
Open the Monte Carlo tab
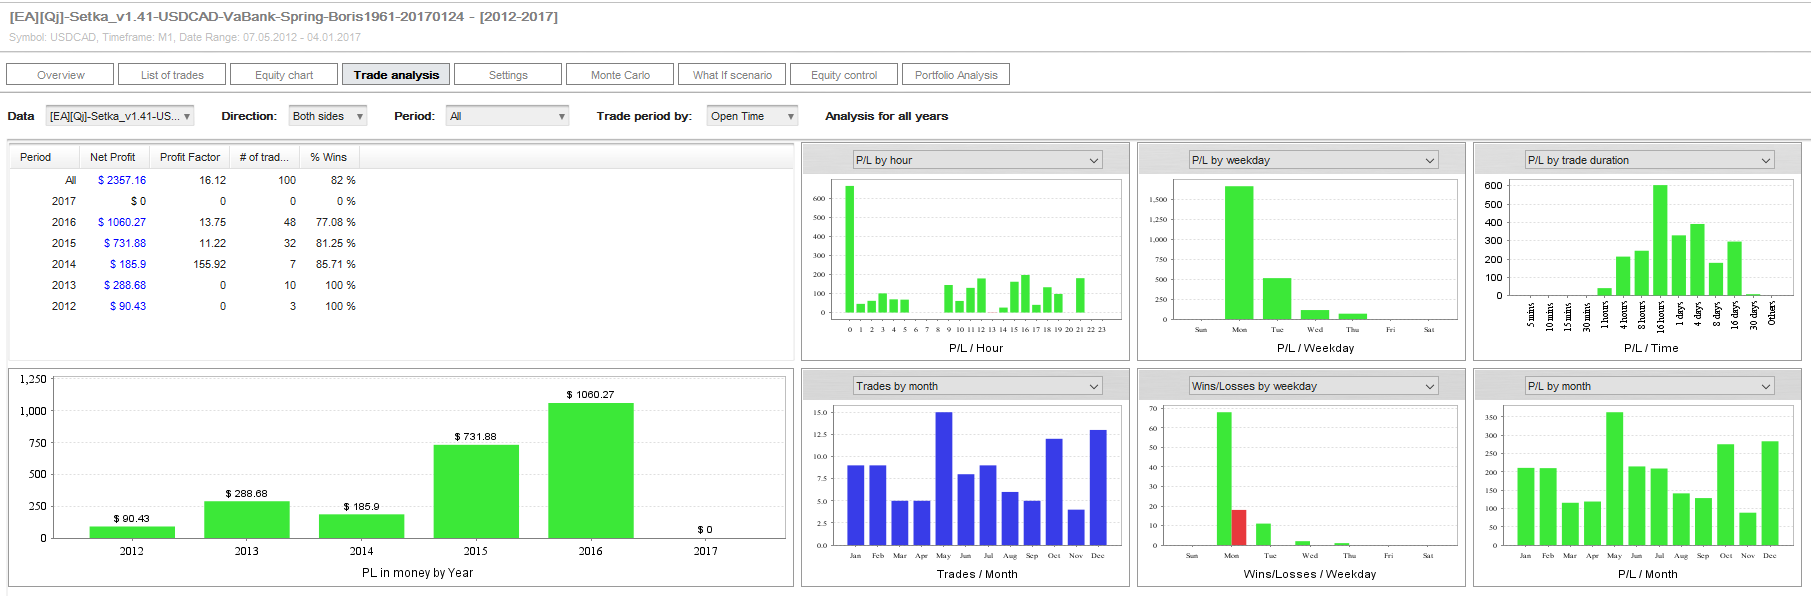(x=620, y=75)
